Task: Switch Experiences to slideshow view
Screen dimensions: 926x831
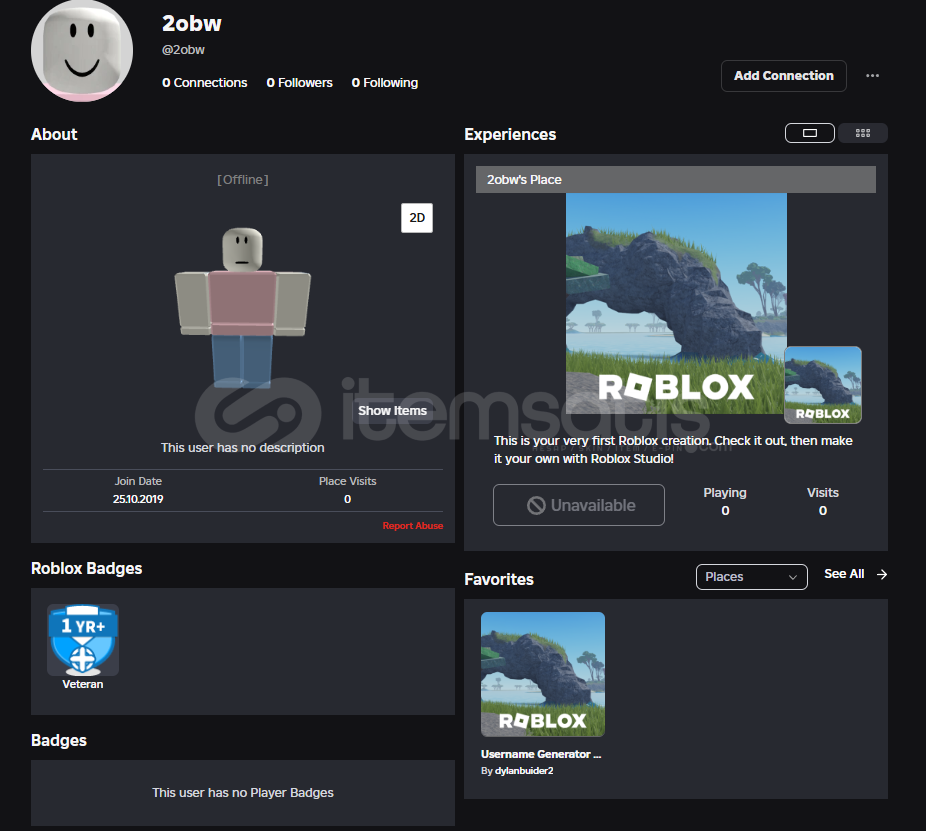Action: pyautogui.click(x=810, y=133)
